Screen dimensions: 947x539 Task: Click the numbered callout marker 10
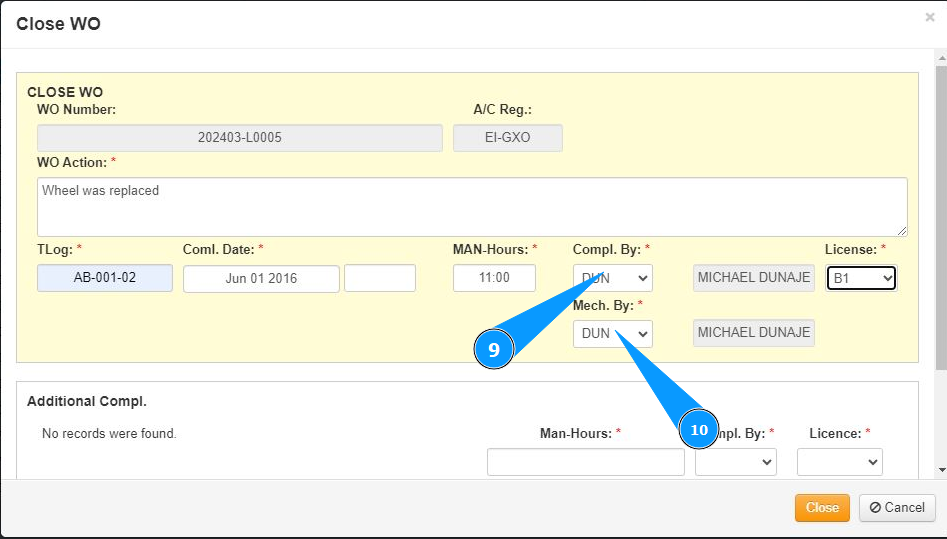[x=699, y=430]
